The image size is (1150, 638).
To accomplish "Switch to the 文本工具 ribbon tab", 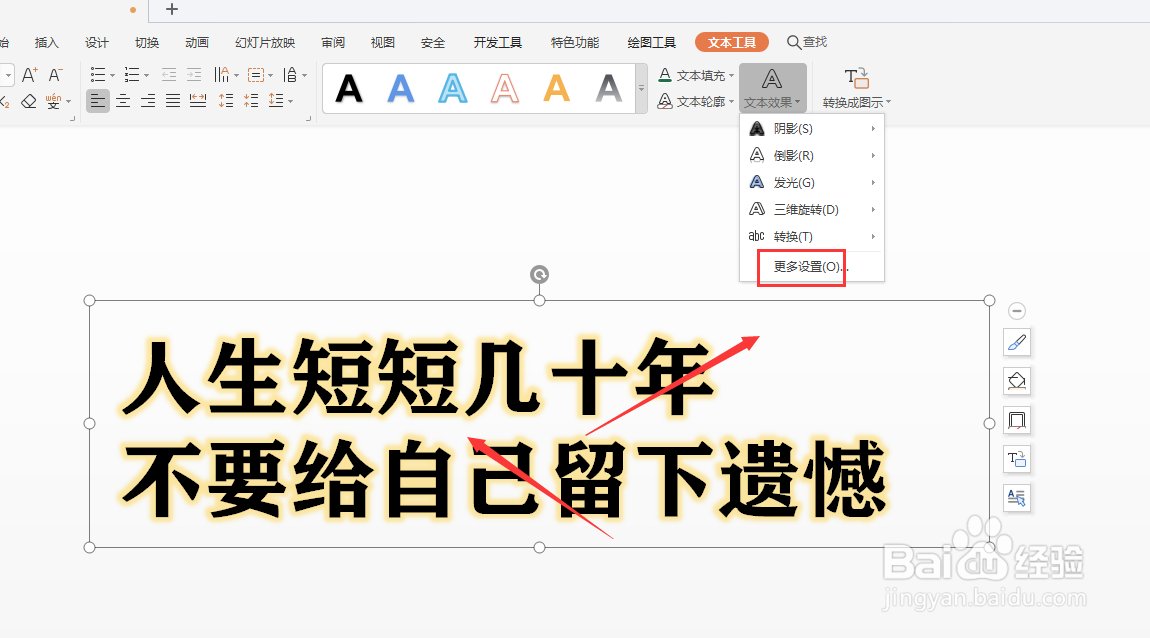I will [731, 42].
